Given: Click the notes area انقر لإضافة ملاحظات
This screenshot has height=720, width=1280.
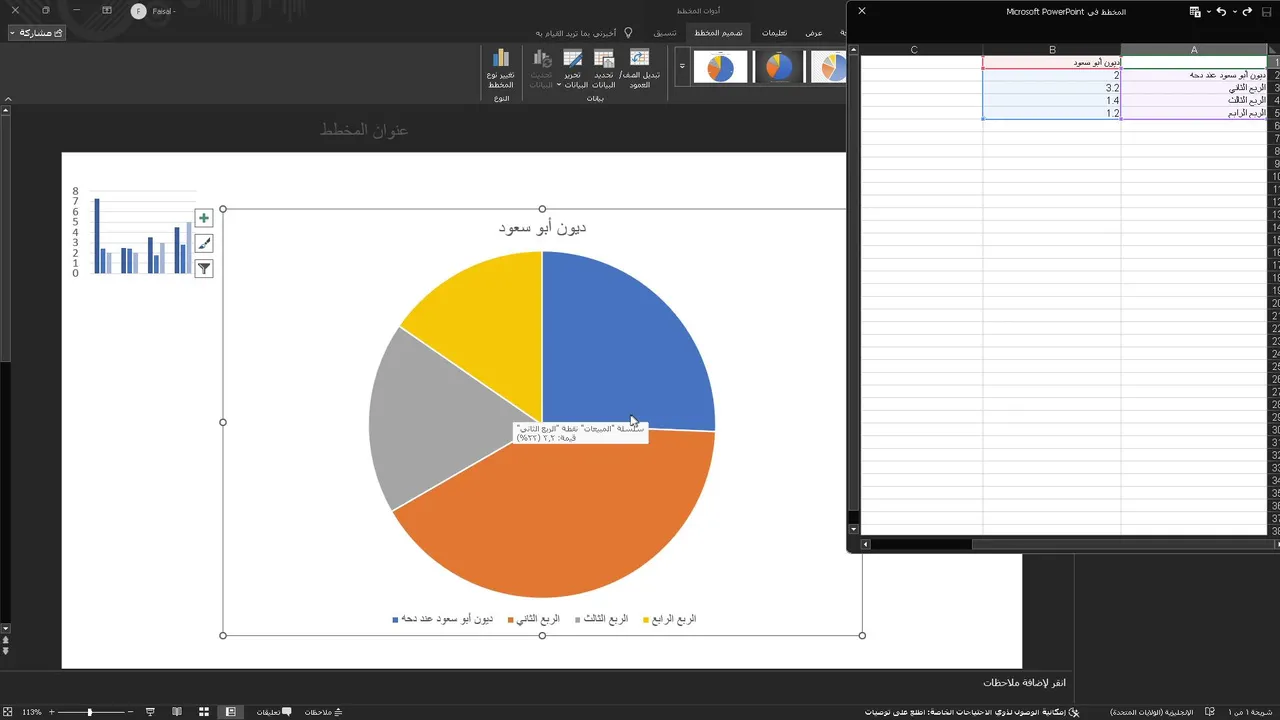Looking at the screenshot, I should pos(1024,682).
